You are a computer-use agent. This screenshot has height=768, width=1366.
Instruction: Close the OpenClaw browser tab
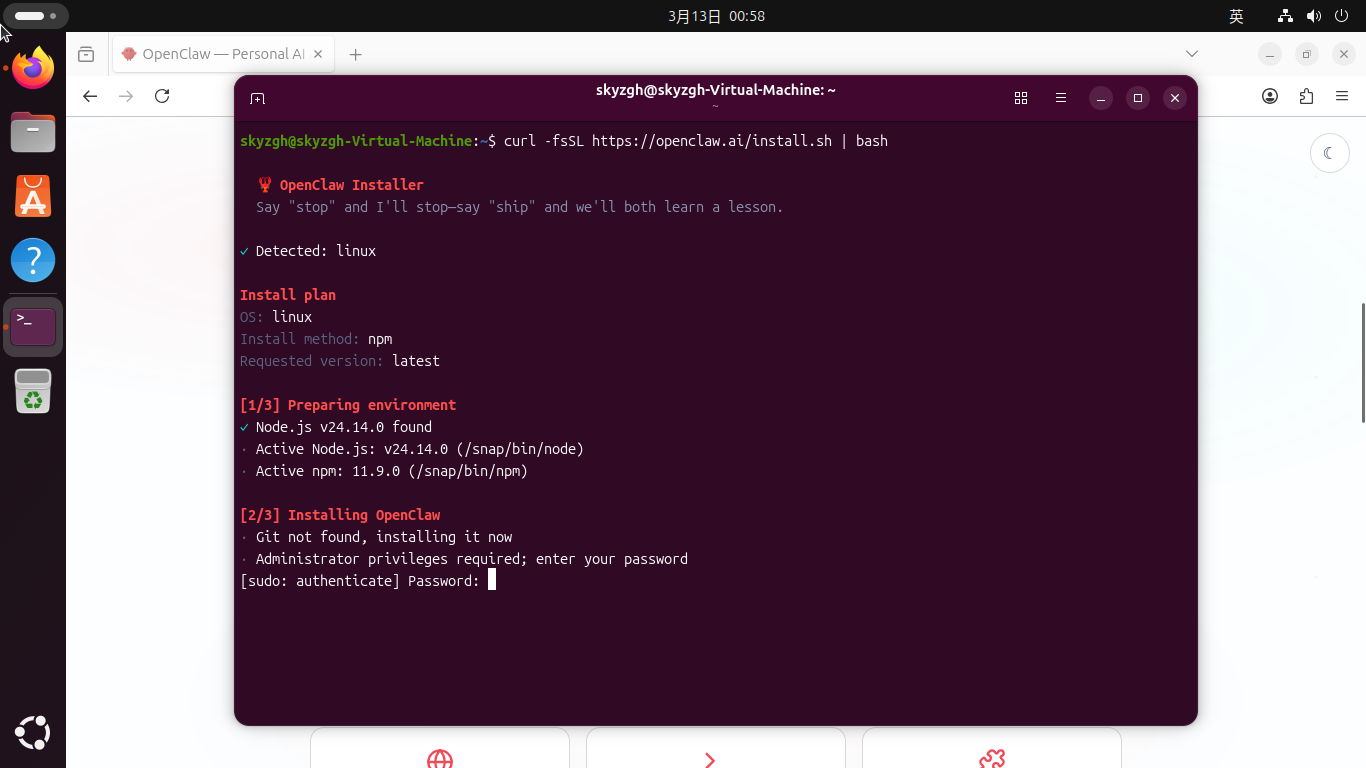(319, 54)
